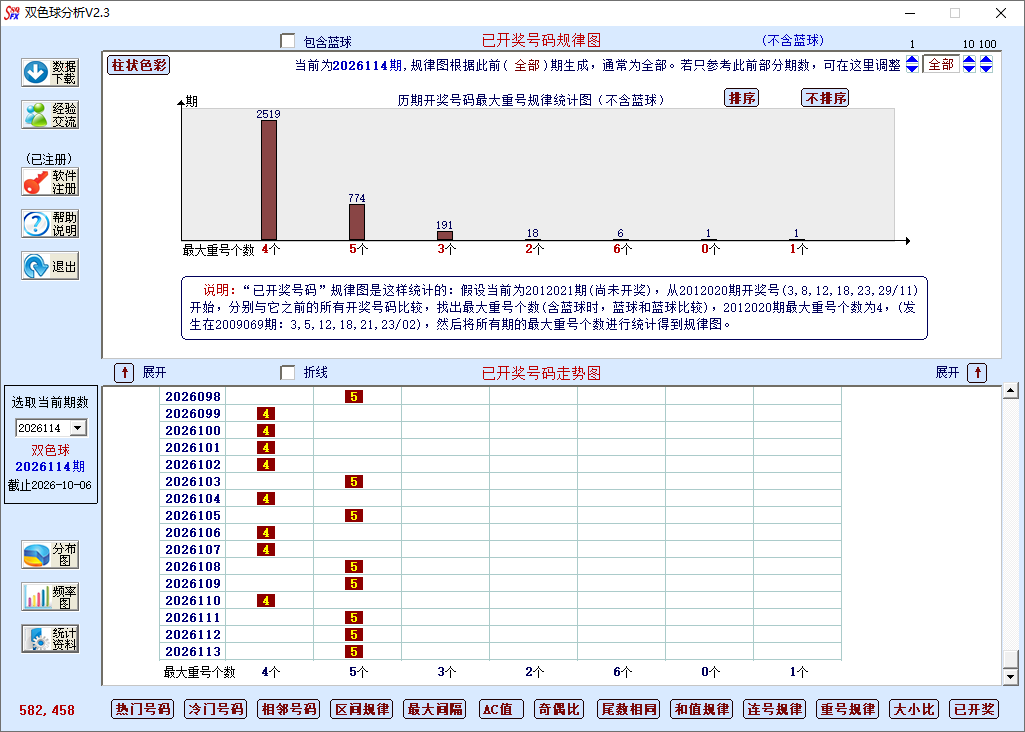Open the 分布图 distribution chart icon
Image resolution: width=1025 pixels, height=732 pixels.
tap(50, 555)
